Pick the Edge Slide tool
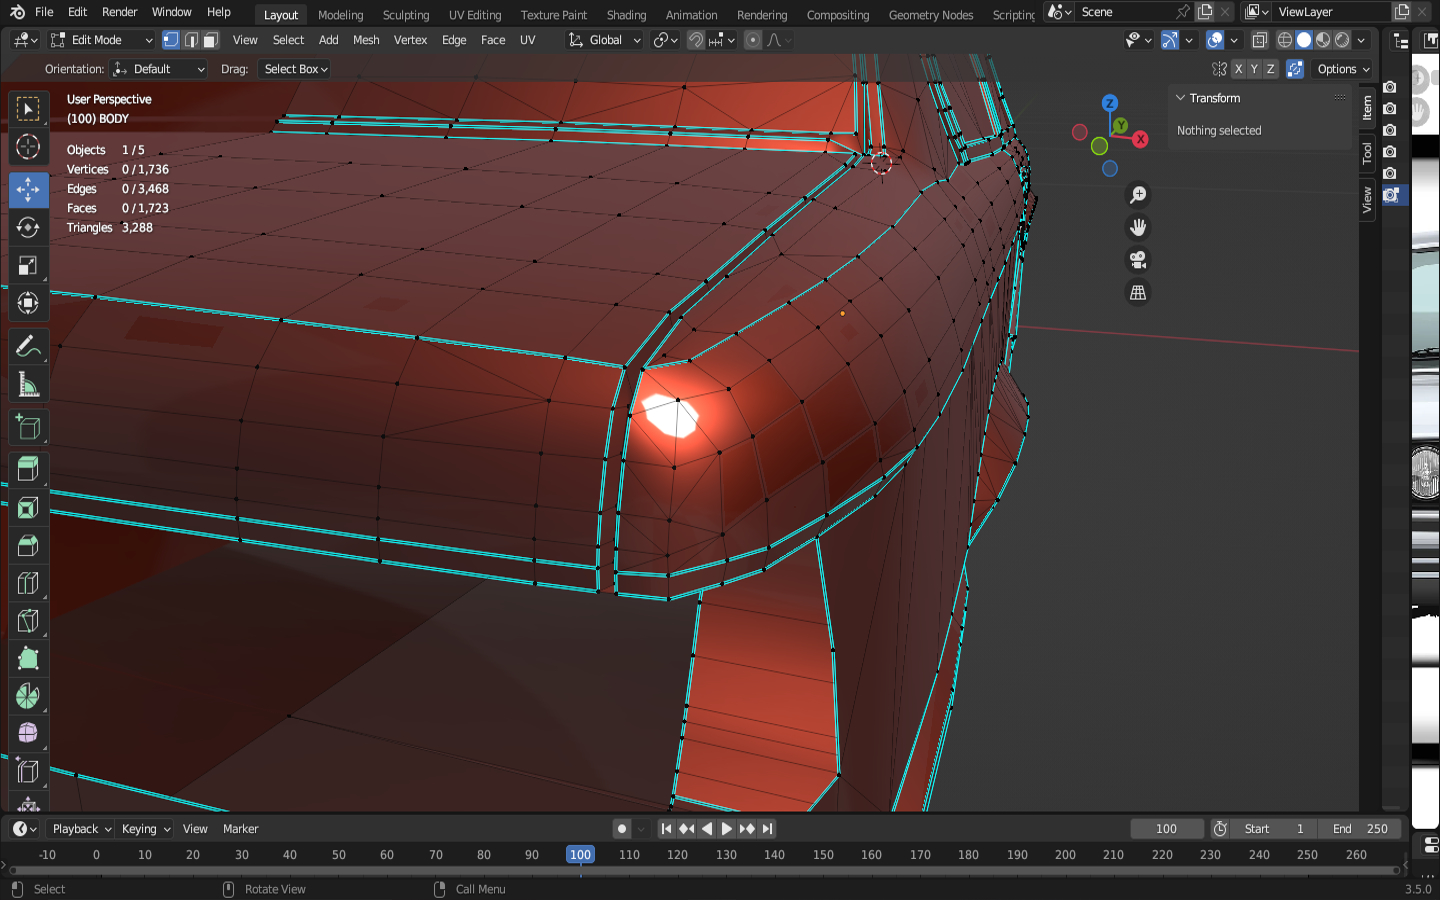This screenshot has width=1440, height=900. [28, 772]
